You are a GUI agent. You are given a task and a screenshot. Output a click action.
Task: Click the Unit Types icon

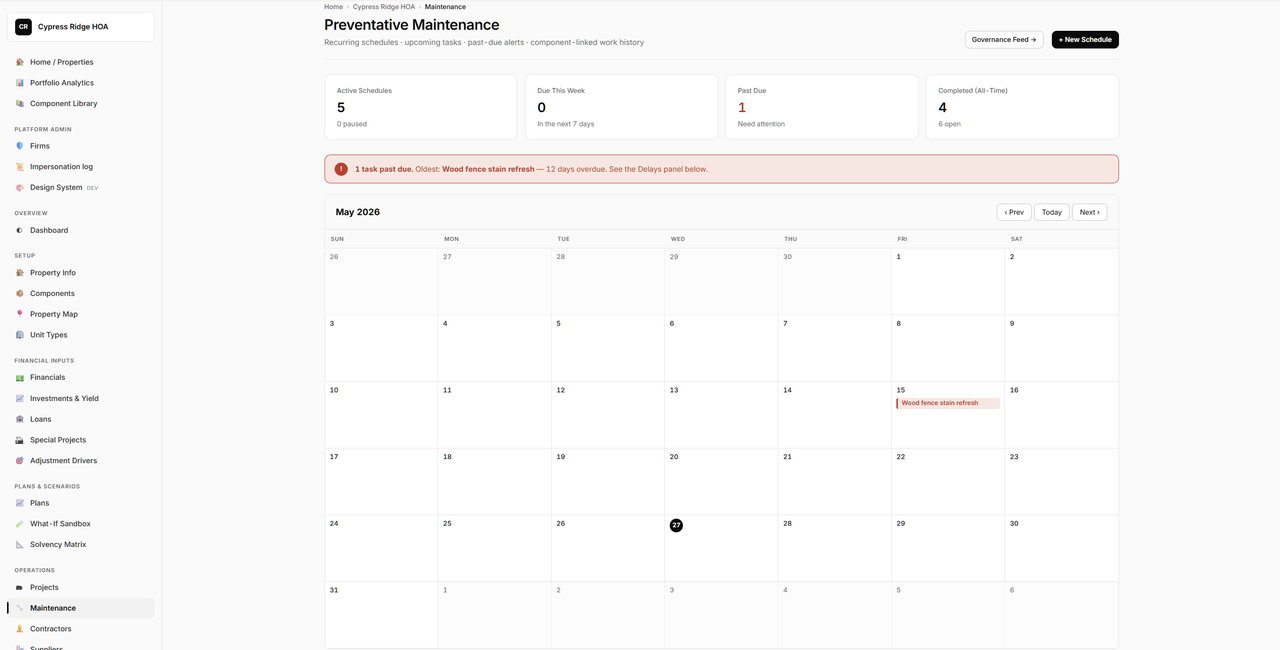(20, 335)
